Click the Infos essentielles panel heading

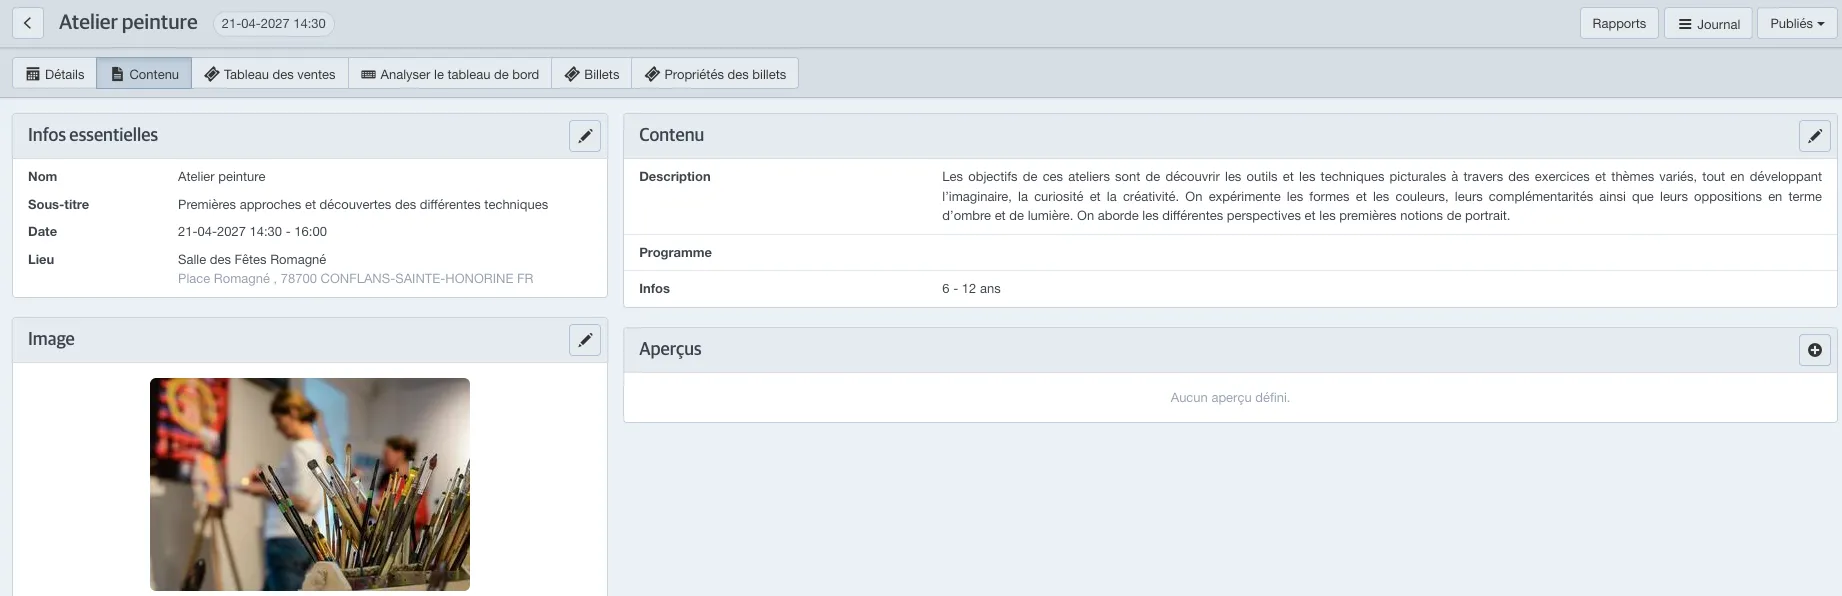coord(93,135)
